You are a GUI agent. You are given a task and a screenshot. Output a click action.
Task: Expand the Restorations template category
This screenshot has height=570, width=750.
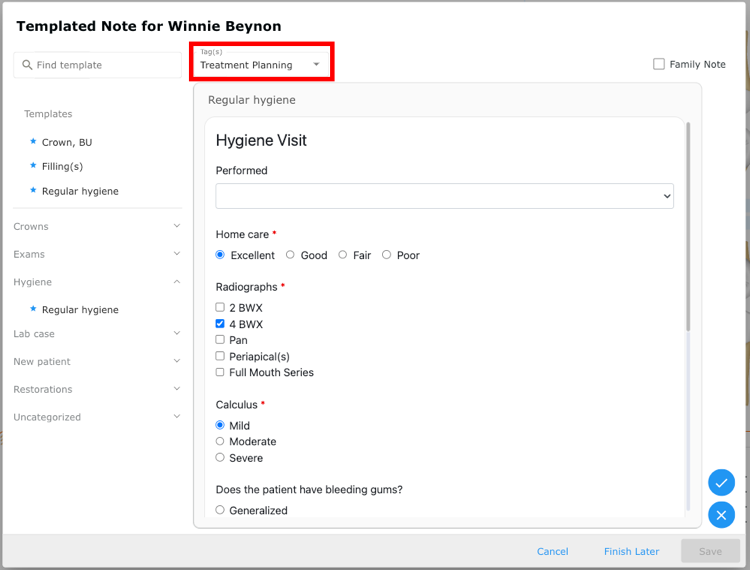pos(97,389)
